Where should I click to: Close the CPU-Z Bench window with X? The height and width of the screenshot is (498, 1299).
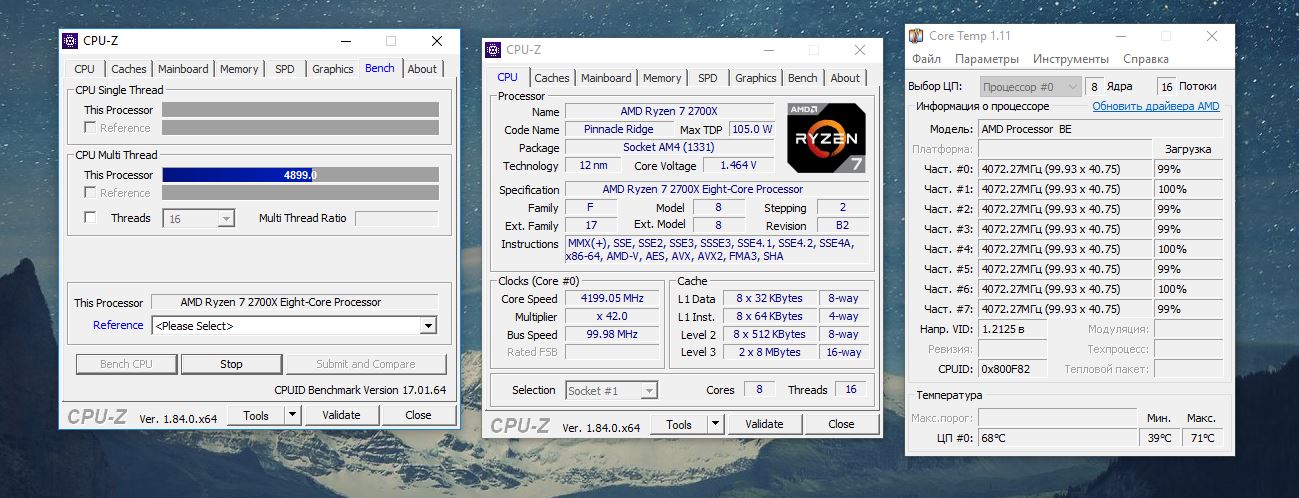tap(437, 41)
